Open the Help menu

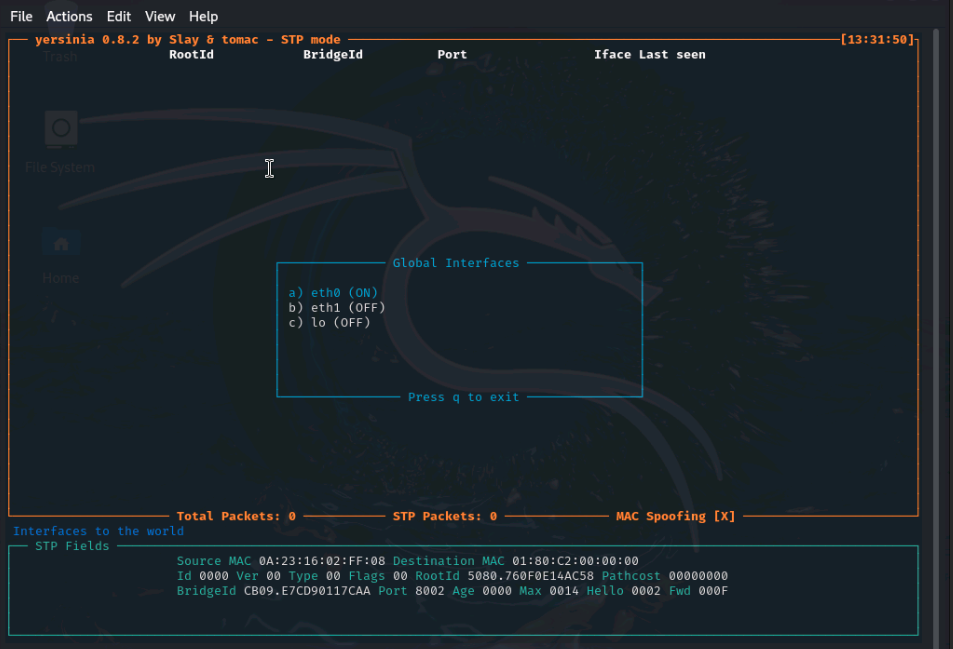tap(203, 16)
